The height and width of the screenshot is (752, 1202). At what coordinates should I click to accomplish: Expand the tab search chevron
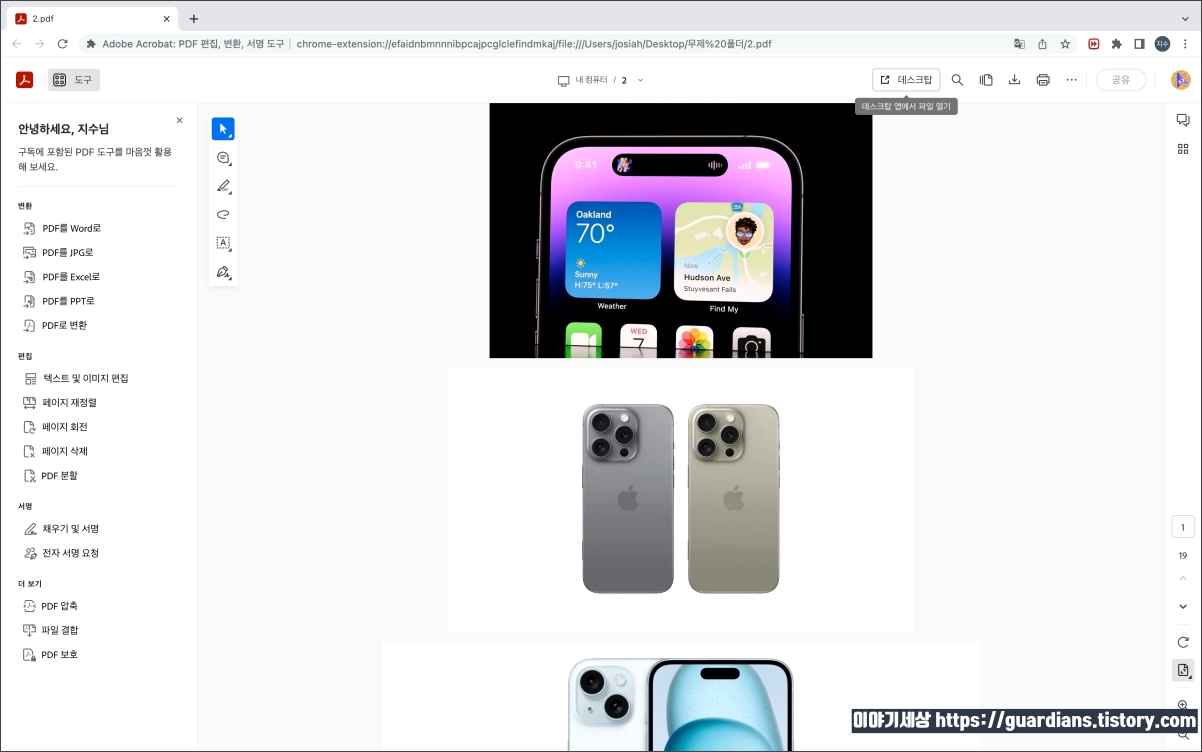point(1183,18)
